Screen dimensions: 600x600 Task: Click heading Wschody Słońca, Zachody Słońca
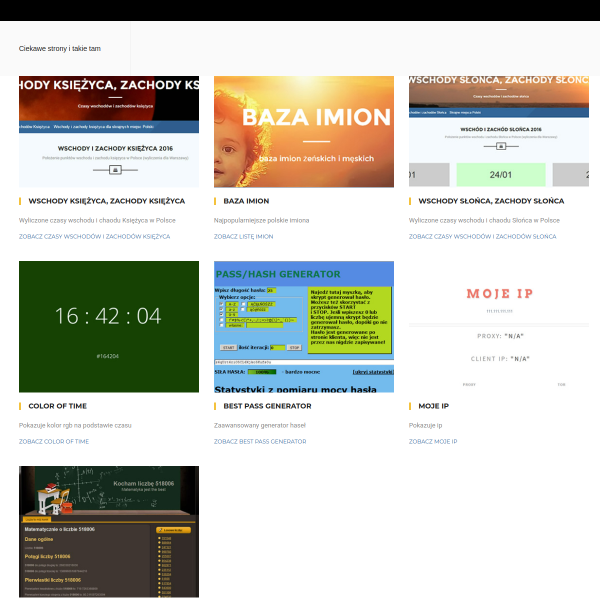tap(491, 201)
